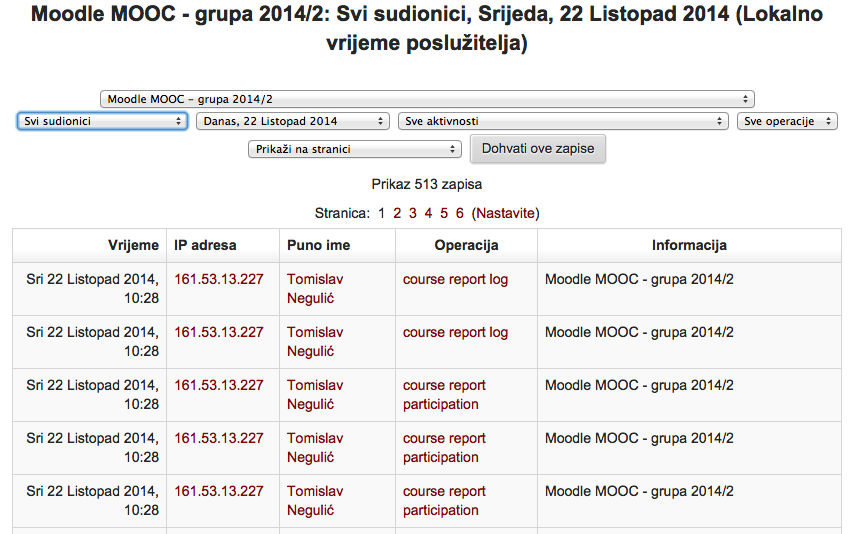Click the Prikaz 513 zapisa text
849x534 pixels.
[x=427, y=185]
